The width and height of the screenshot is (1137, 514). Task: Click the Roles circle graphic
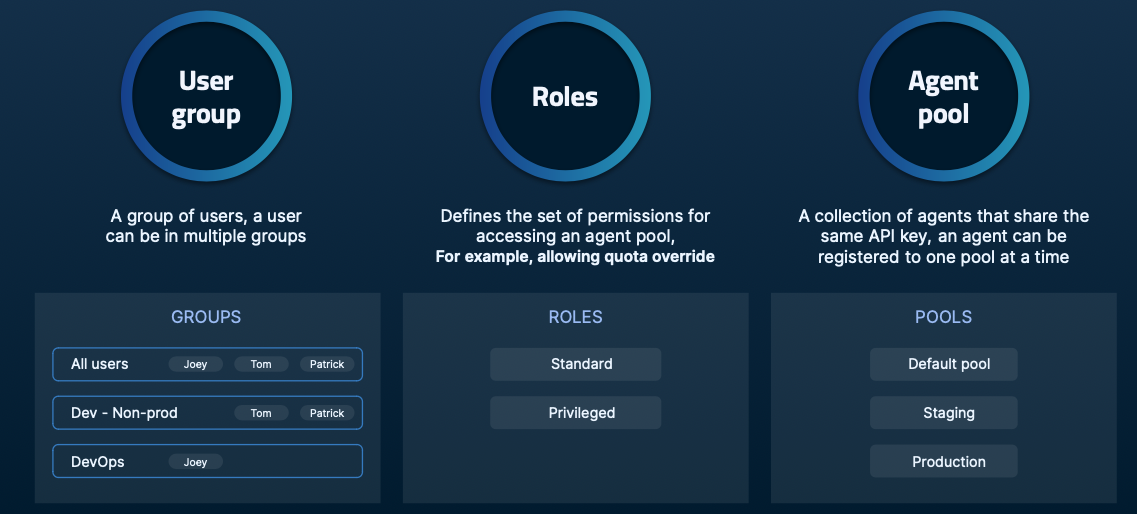point(565,97)
